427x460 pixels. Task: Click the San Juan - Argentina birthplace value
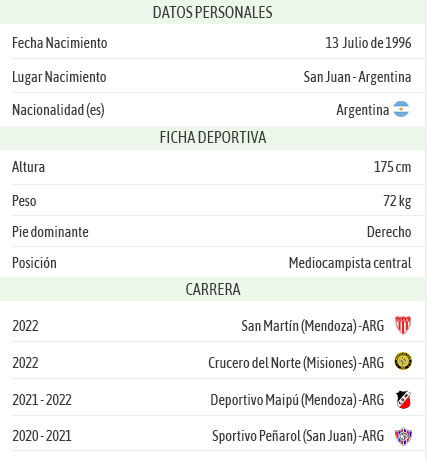pos(357,77)
